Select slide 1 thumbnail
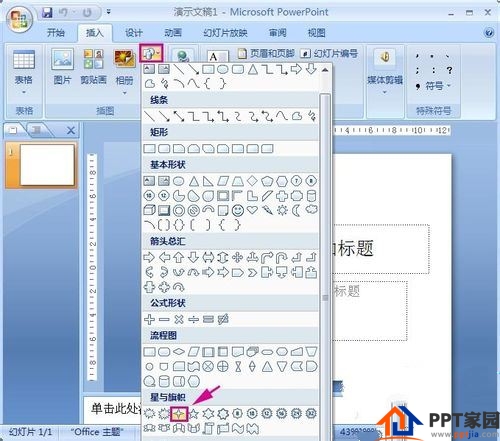Viewport: 500px width, 441px height. (47, 165)
